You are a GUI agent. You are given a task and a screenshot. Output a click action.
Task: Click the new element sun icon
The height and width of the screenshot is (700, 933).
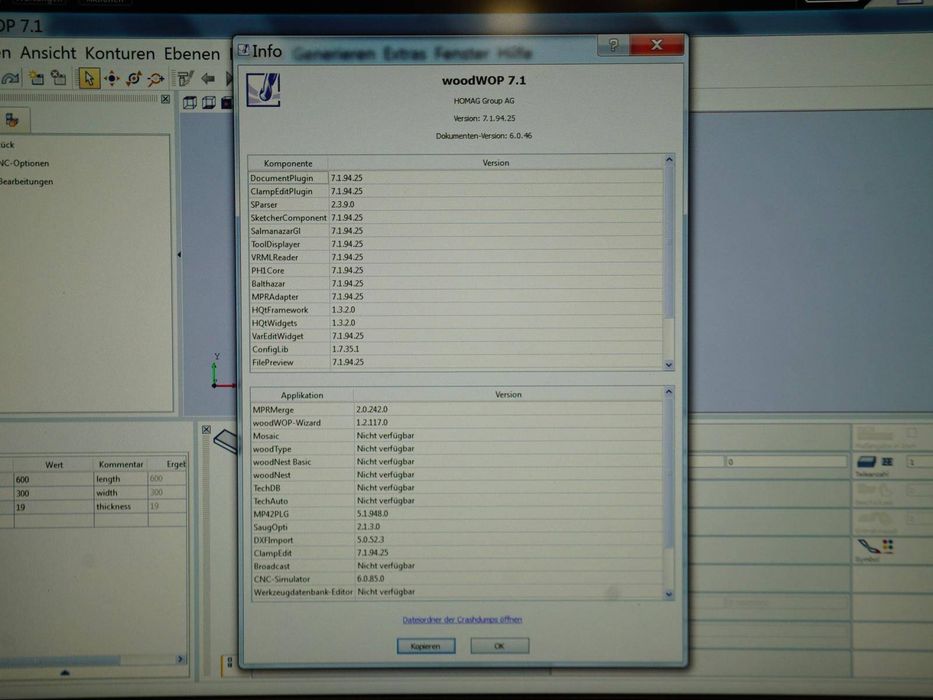point(36,77)
